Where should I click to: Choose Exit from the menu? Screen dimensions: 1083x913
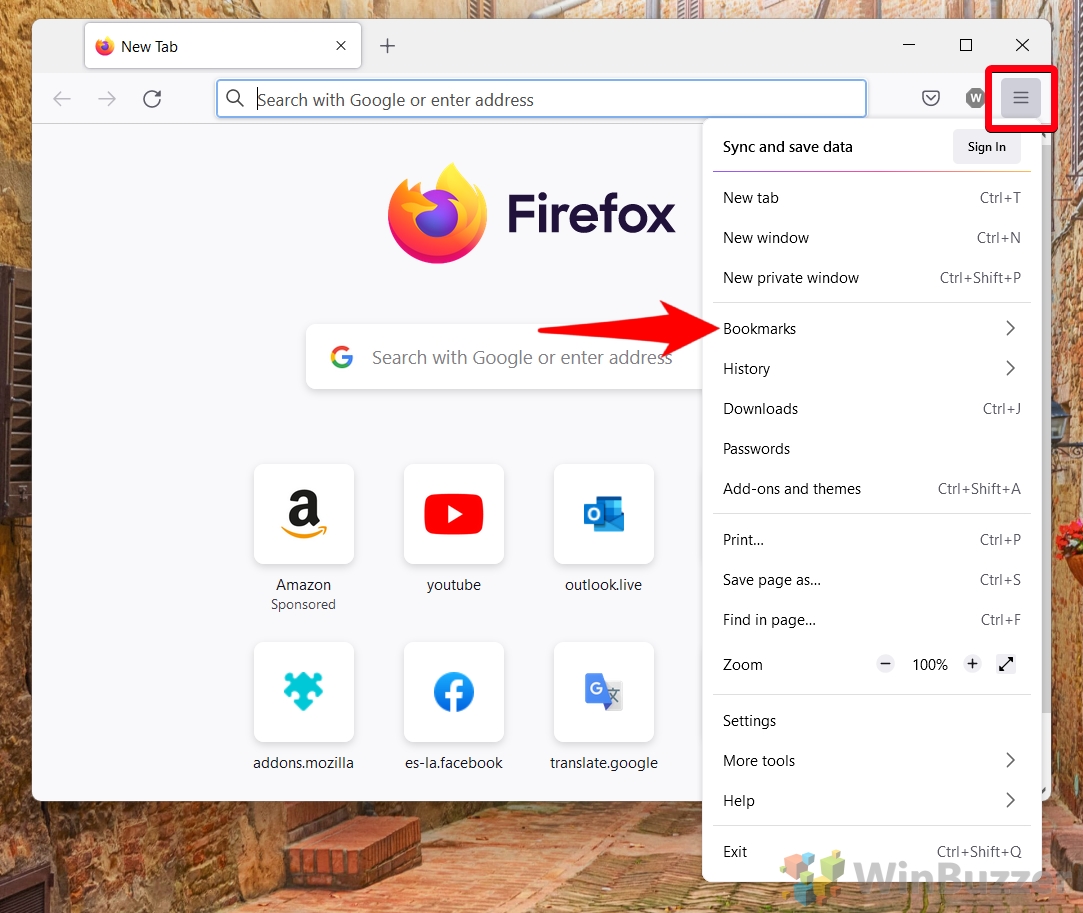coord(872,852)
